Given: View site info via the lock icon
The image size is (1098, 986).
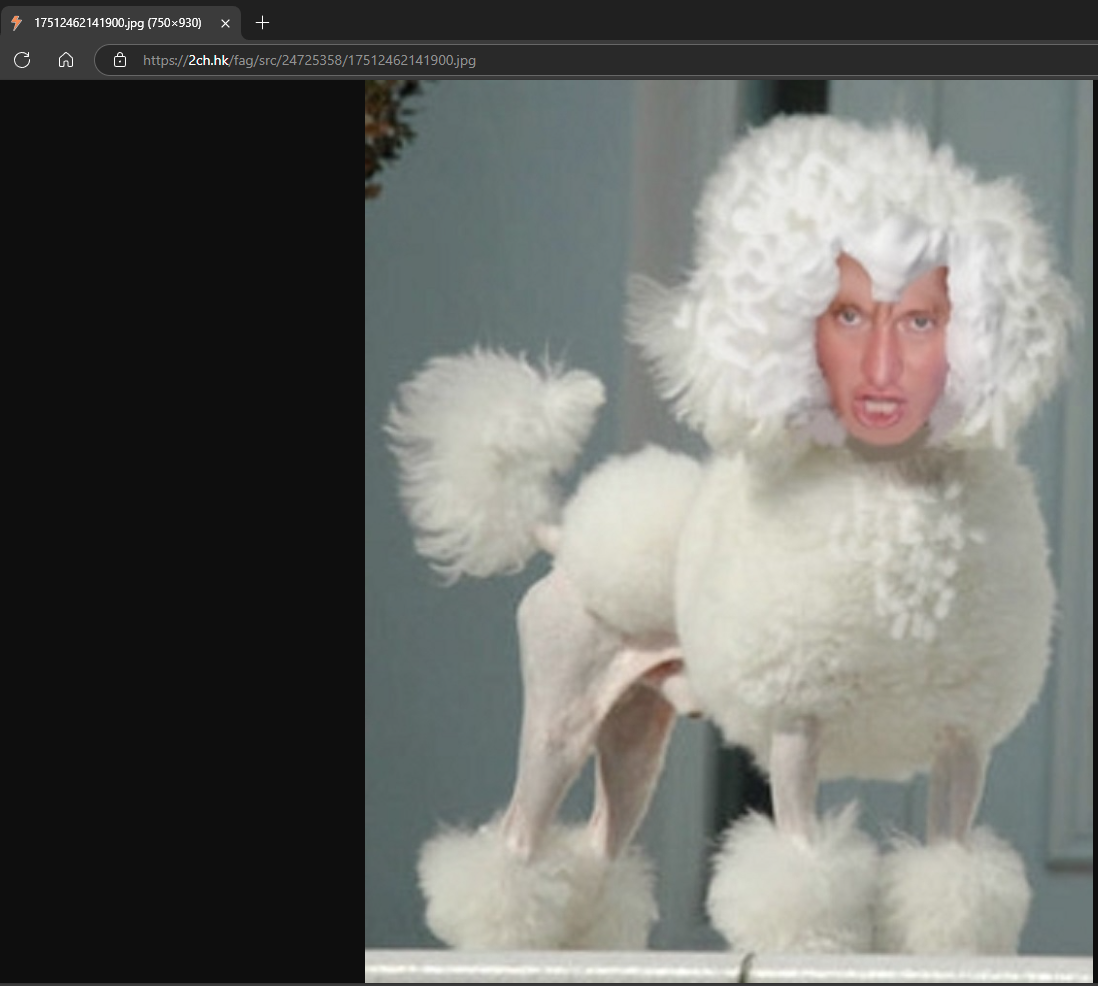Looking at the screenshot, I should (x=120, y=60).
